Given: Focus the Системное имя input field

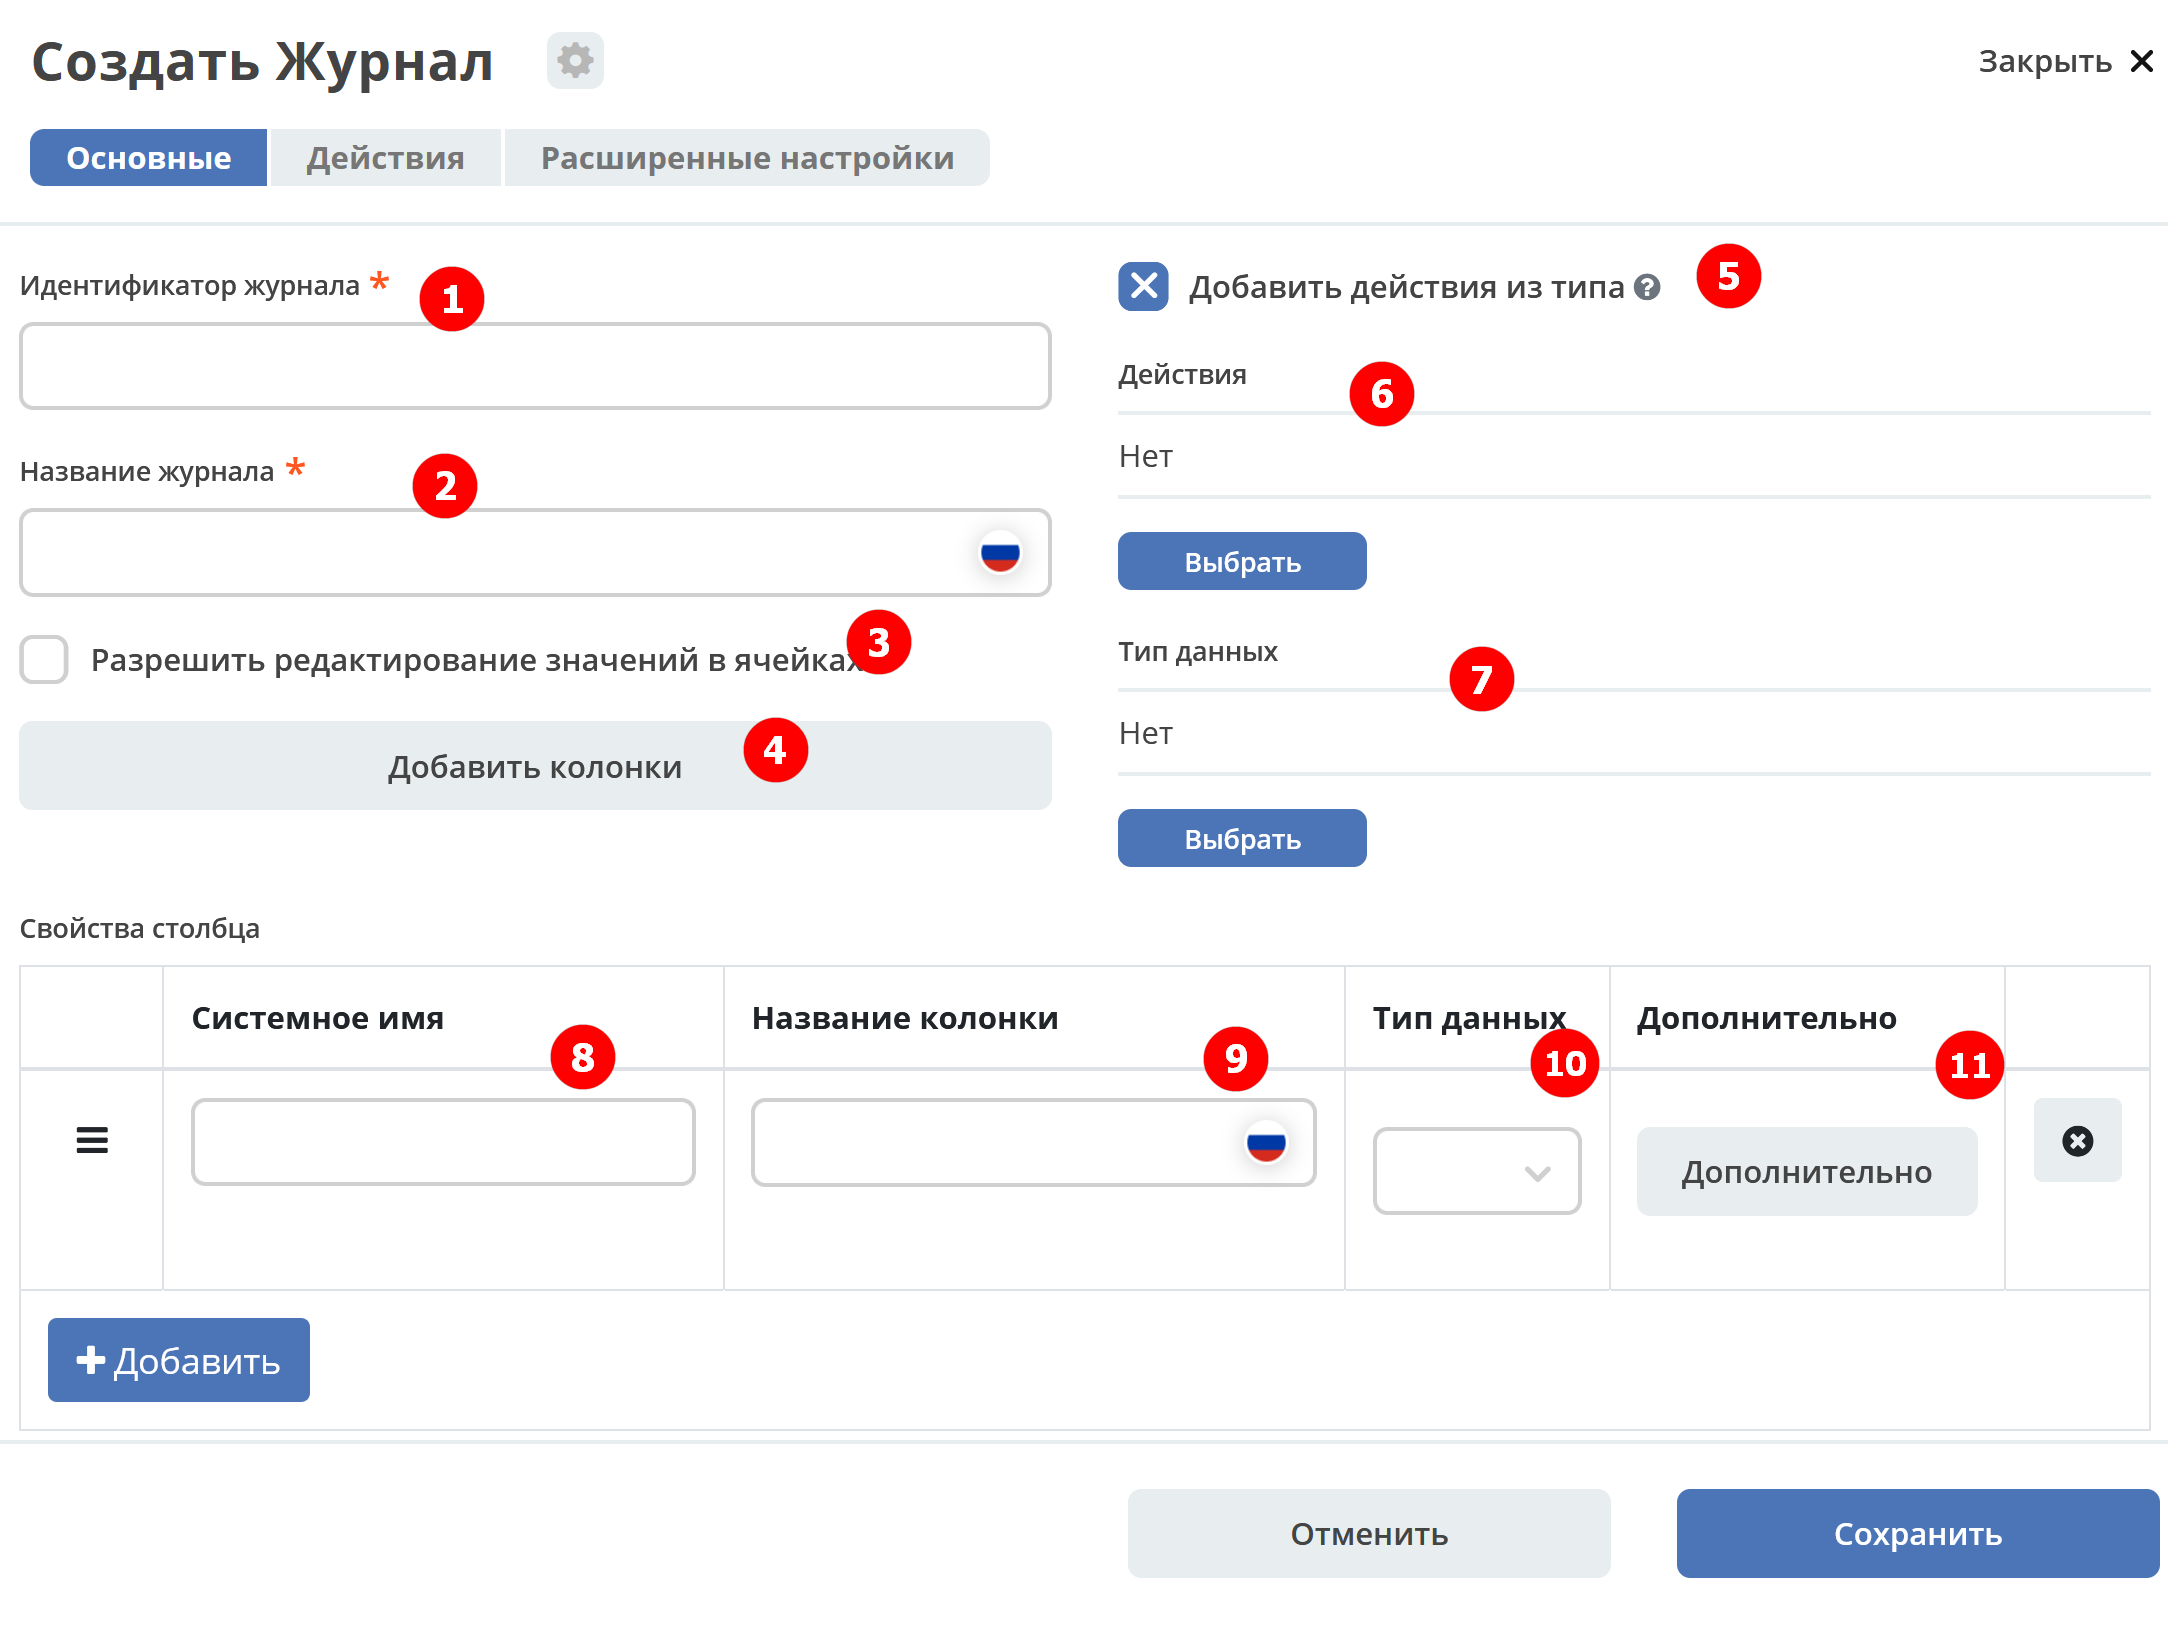Looking at the screenshot, I should pos(443,1142).
